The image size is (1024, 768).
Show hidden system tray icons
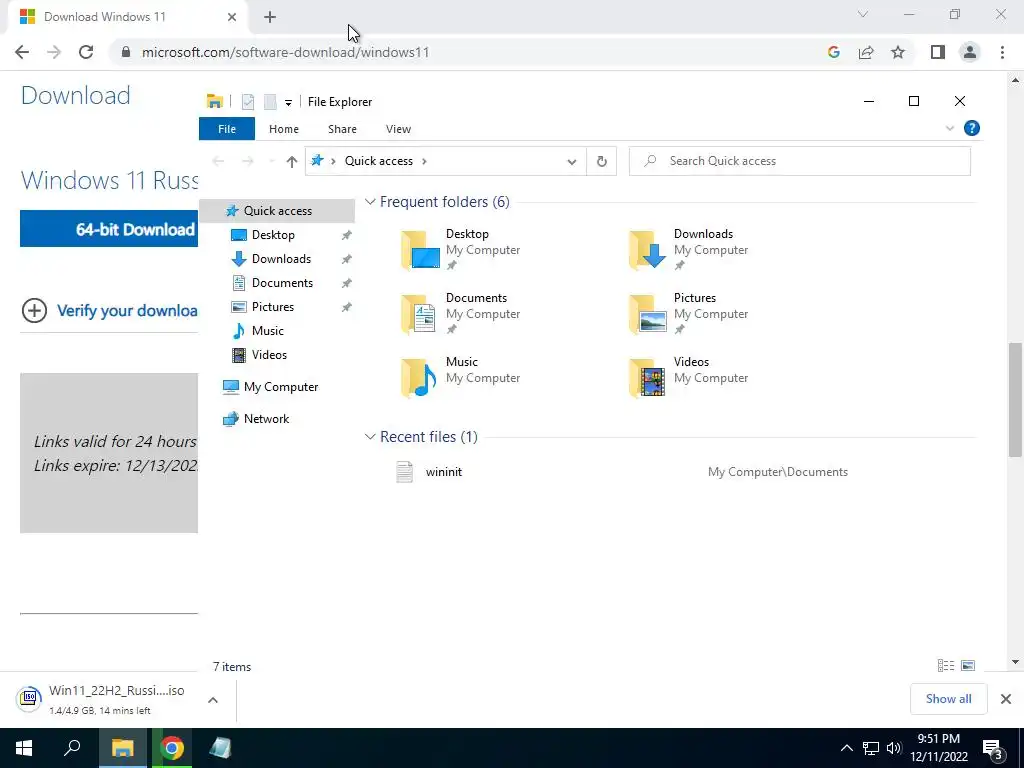click(x=846, y=748)
